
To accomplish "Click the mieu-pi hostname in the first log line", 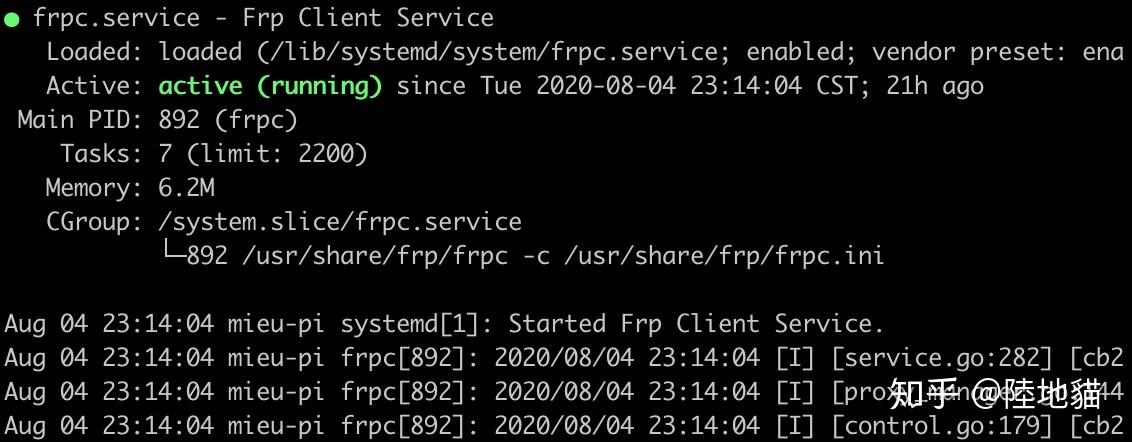I will [277, 324].
